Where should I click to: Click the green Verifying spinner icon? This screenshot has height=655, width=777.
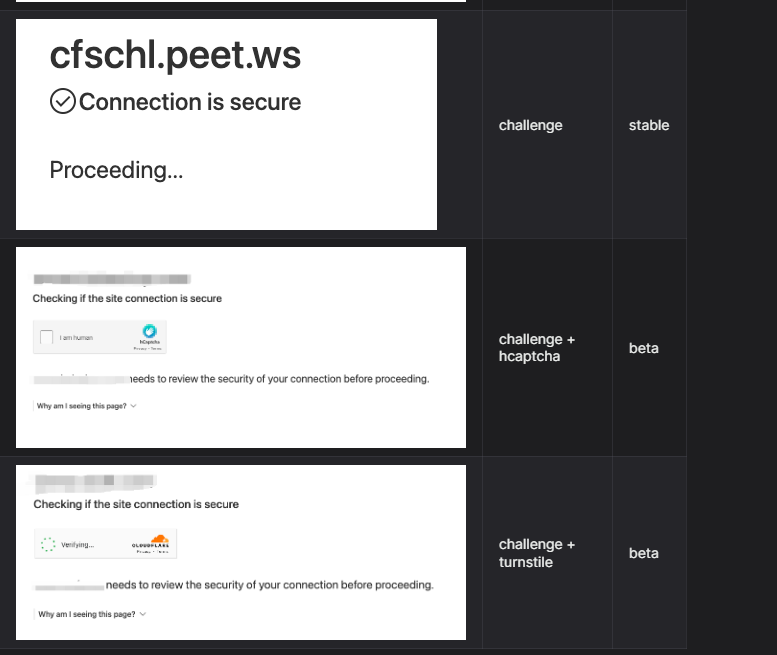tap(48, 545)
